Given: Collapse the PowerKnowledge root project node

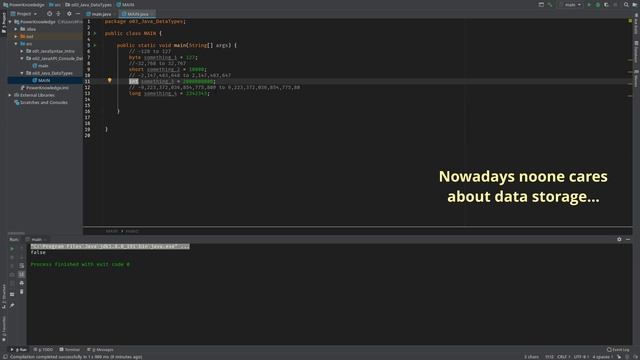Looking at the screenshot, I should 10,22.
